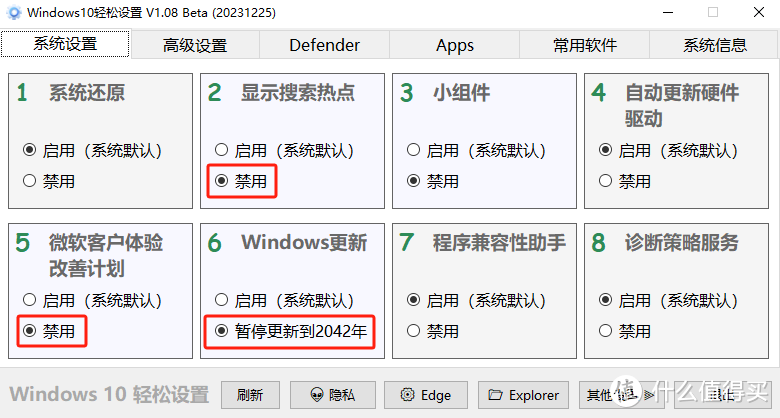Open the 系统信息 tab
Screen dimensions: 780x418
pos(714,45)
